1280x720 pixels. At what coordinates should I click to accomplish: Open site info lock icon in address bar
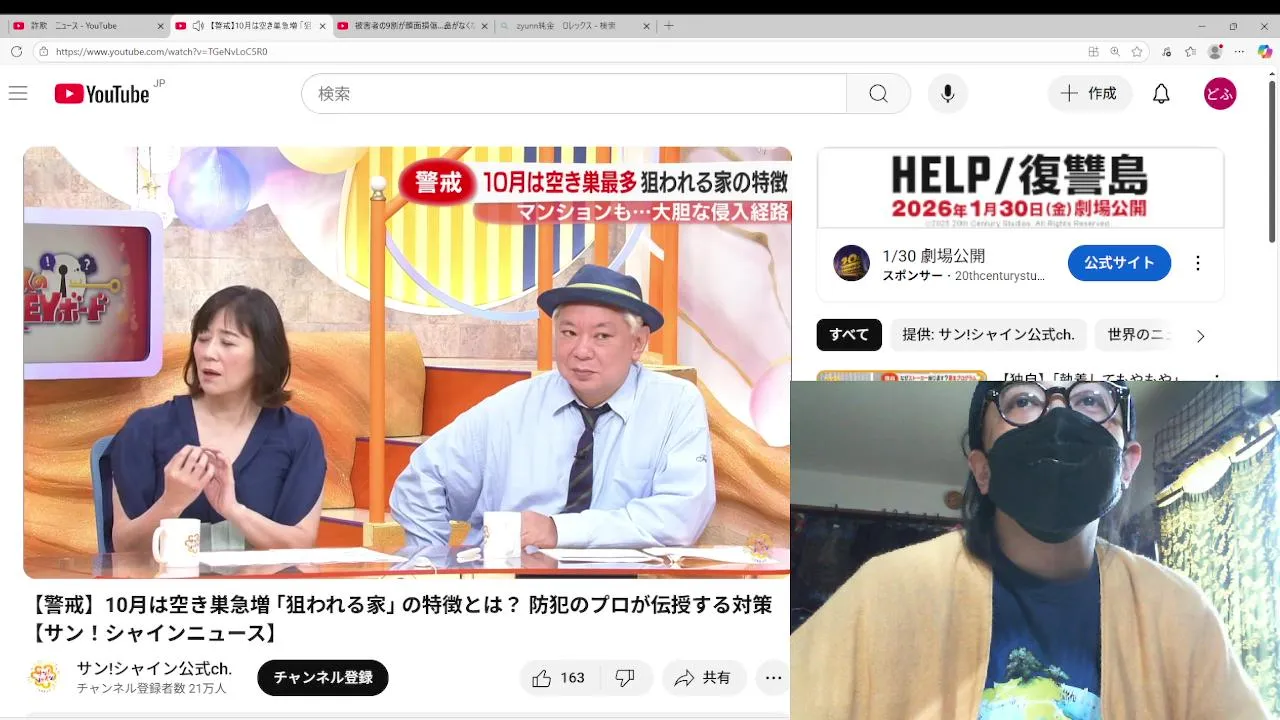pyautogui.click(x=44, y=51)
